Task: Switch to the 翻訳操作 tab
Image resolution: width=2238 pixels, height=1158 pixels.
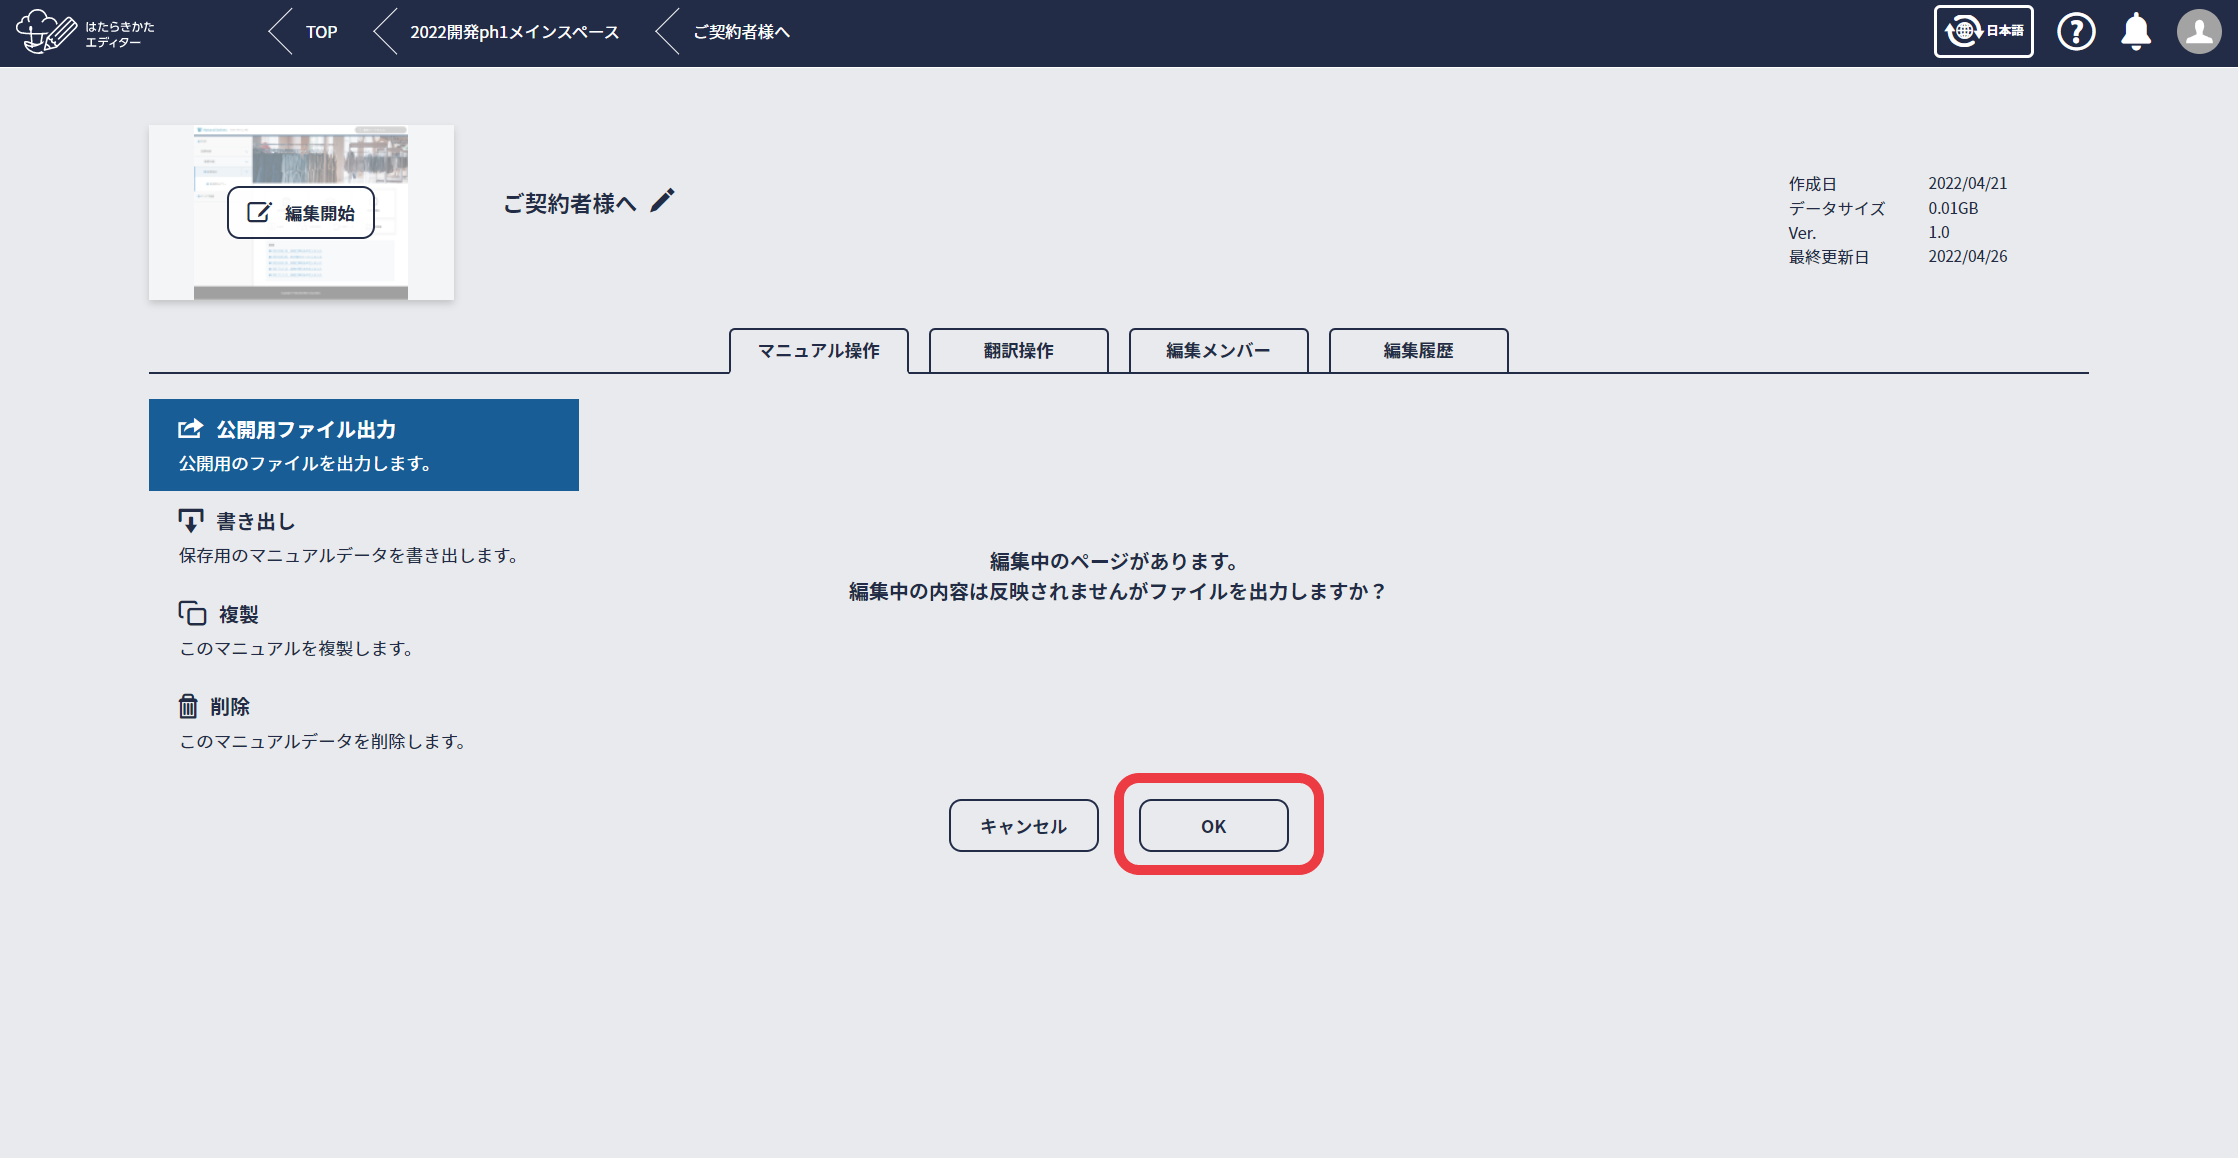Action: 1018,351
